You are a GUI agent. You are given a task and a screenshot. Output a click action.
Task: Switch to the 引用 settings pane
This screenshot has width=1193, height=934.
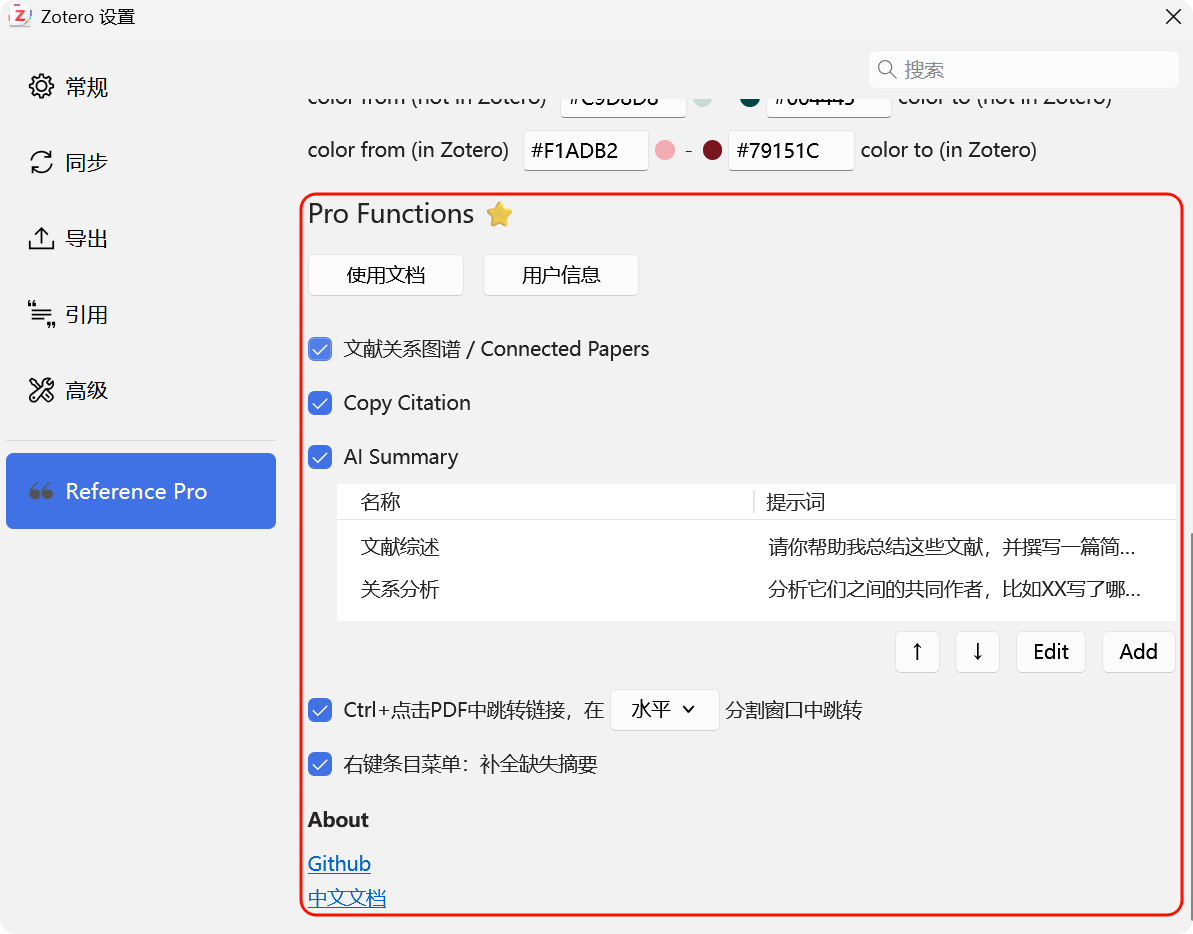[141, 314]
